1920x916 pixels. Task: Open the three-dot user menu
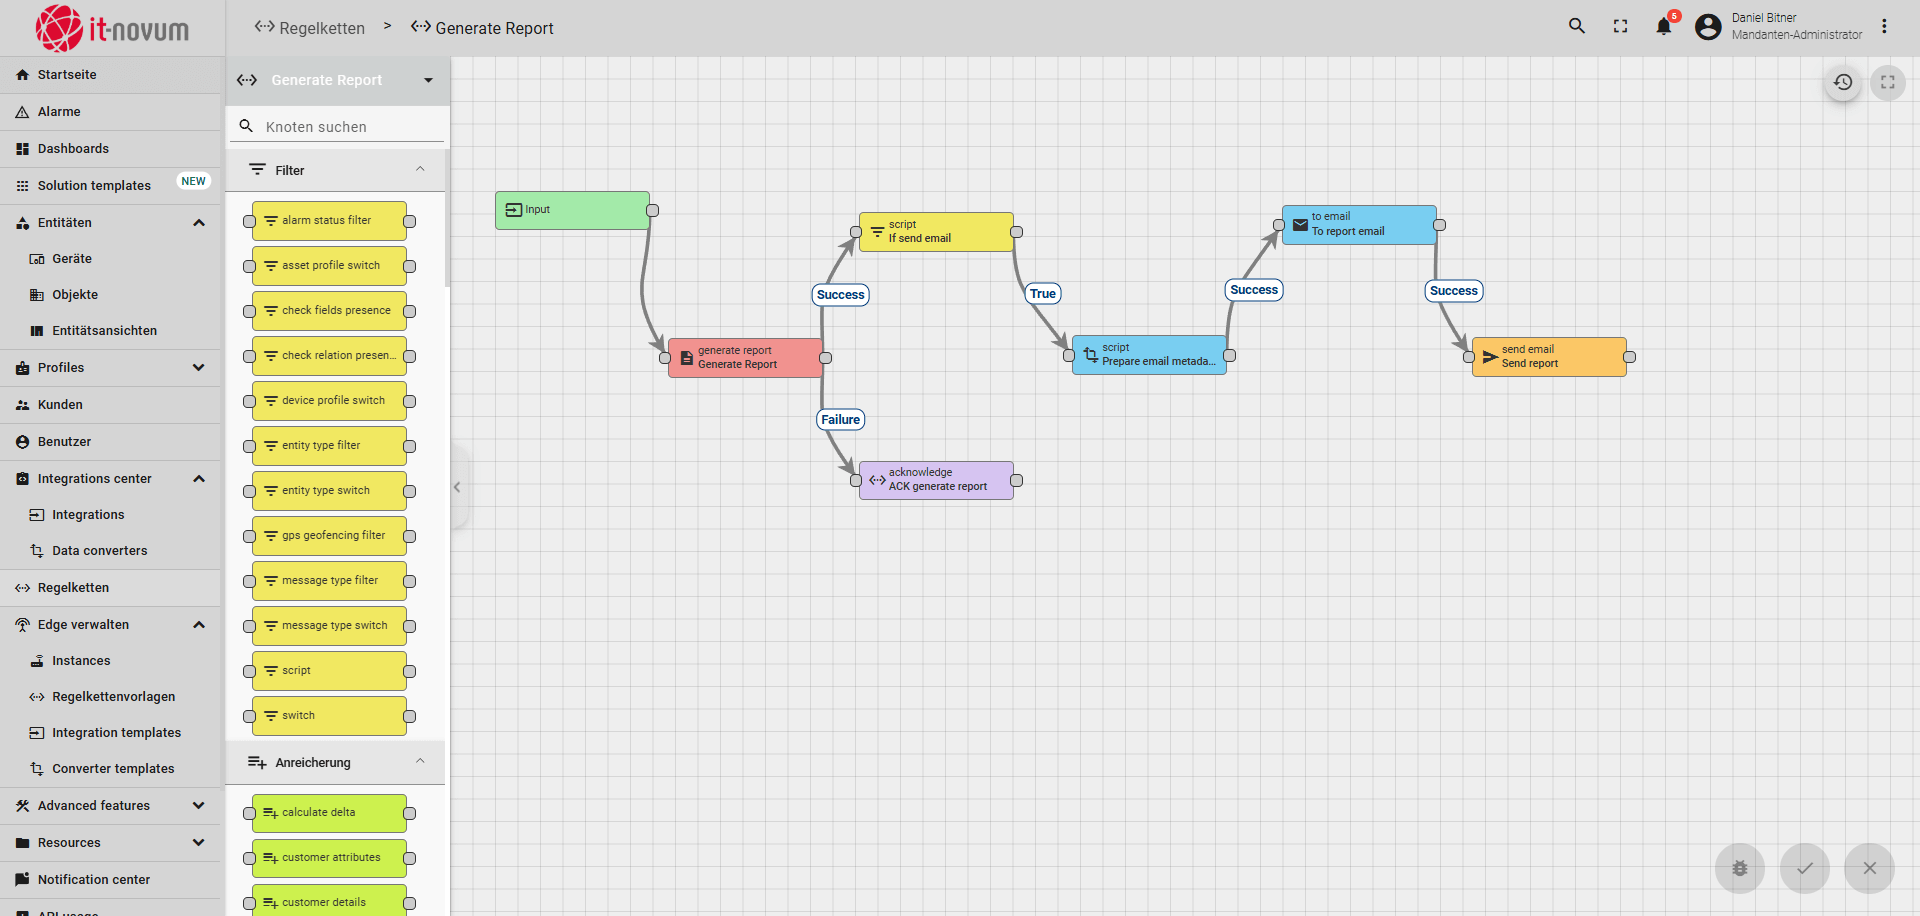pyautogui.click(x=1884, y=27)
